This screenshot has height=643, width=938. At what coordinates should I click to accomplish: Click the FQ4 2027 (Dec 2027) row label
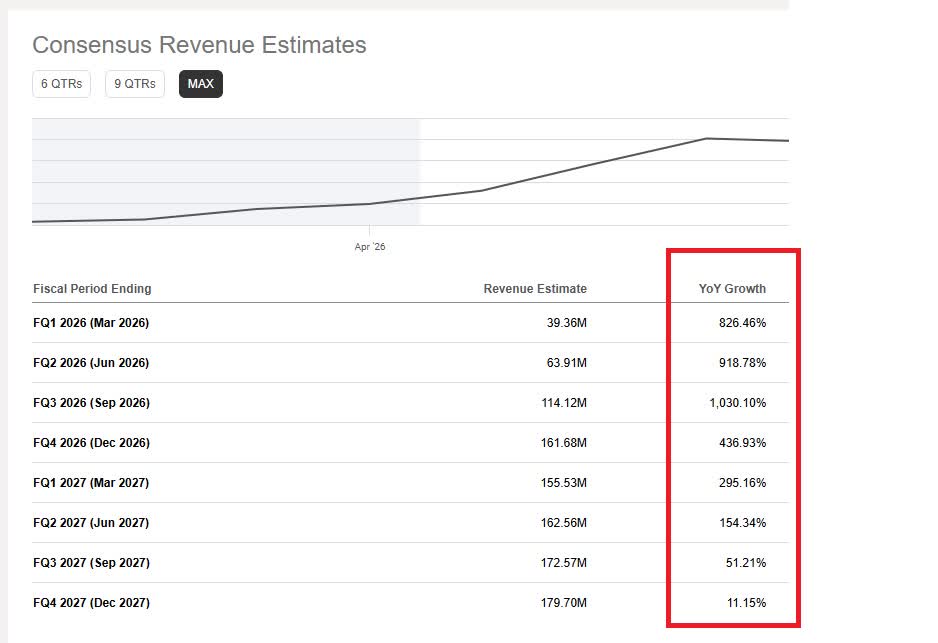92,603
